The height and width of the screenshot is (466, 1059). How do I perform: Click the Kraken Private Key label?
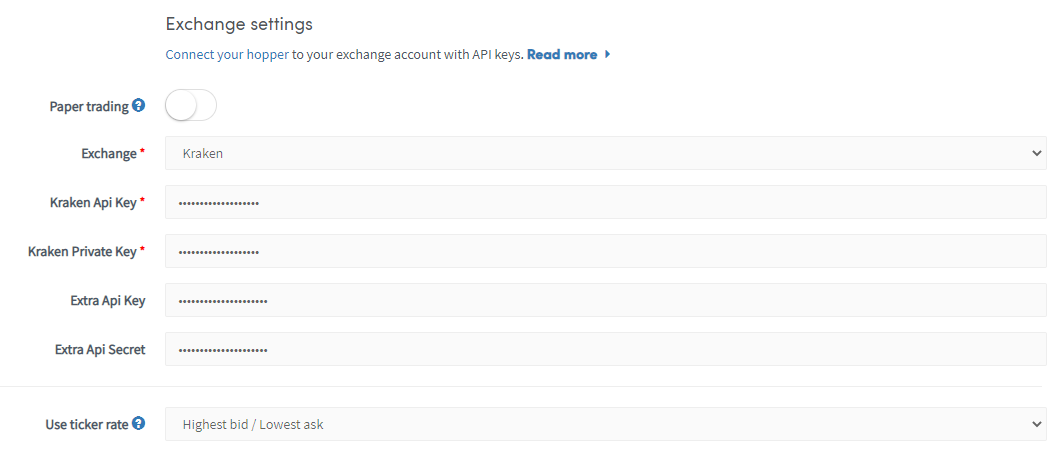tap(82, 252)
